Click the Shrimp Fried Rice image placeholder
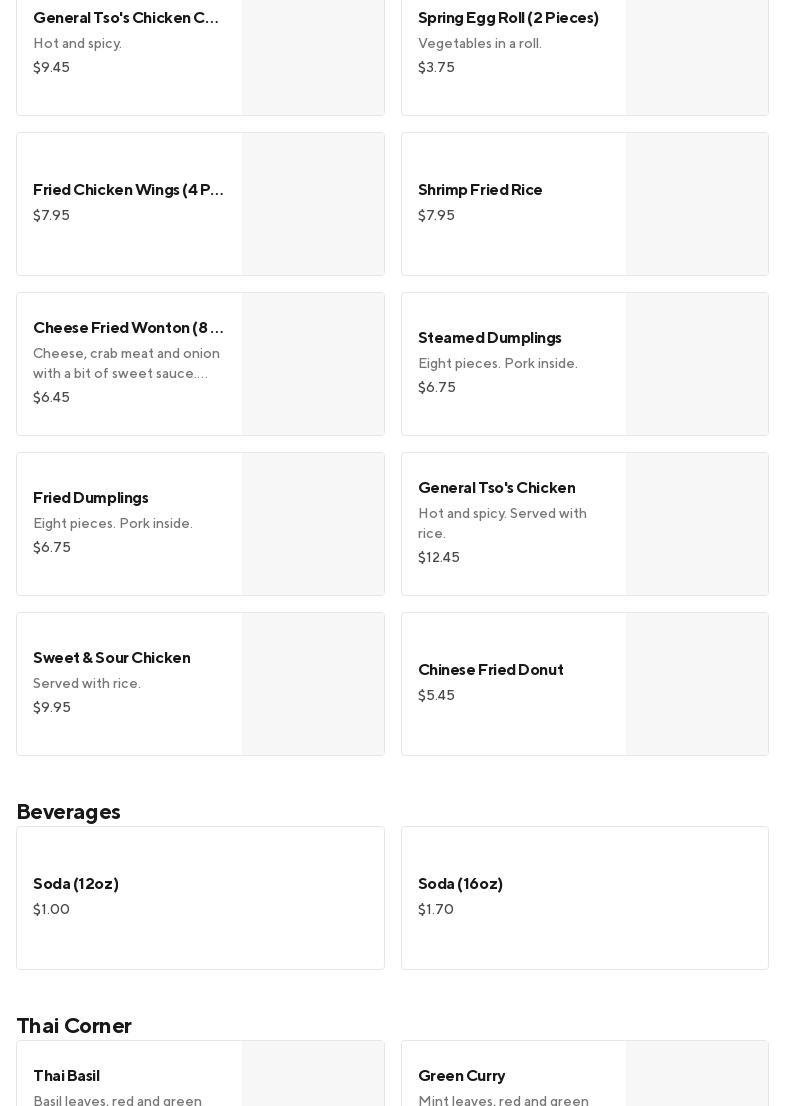 click(697, 204)
